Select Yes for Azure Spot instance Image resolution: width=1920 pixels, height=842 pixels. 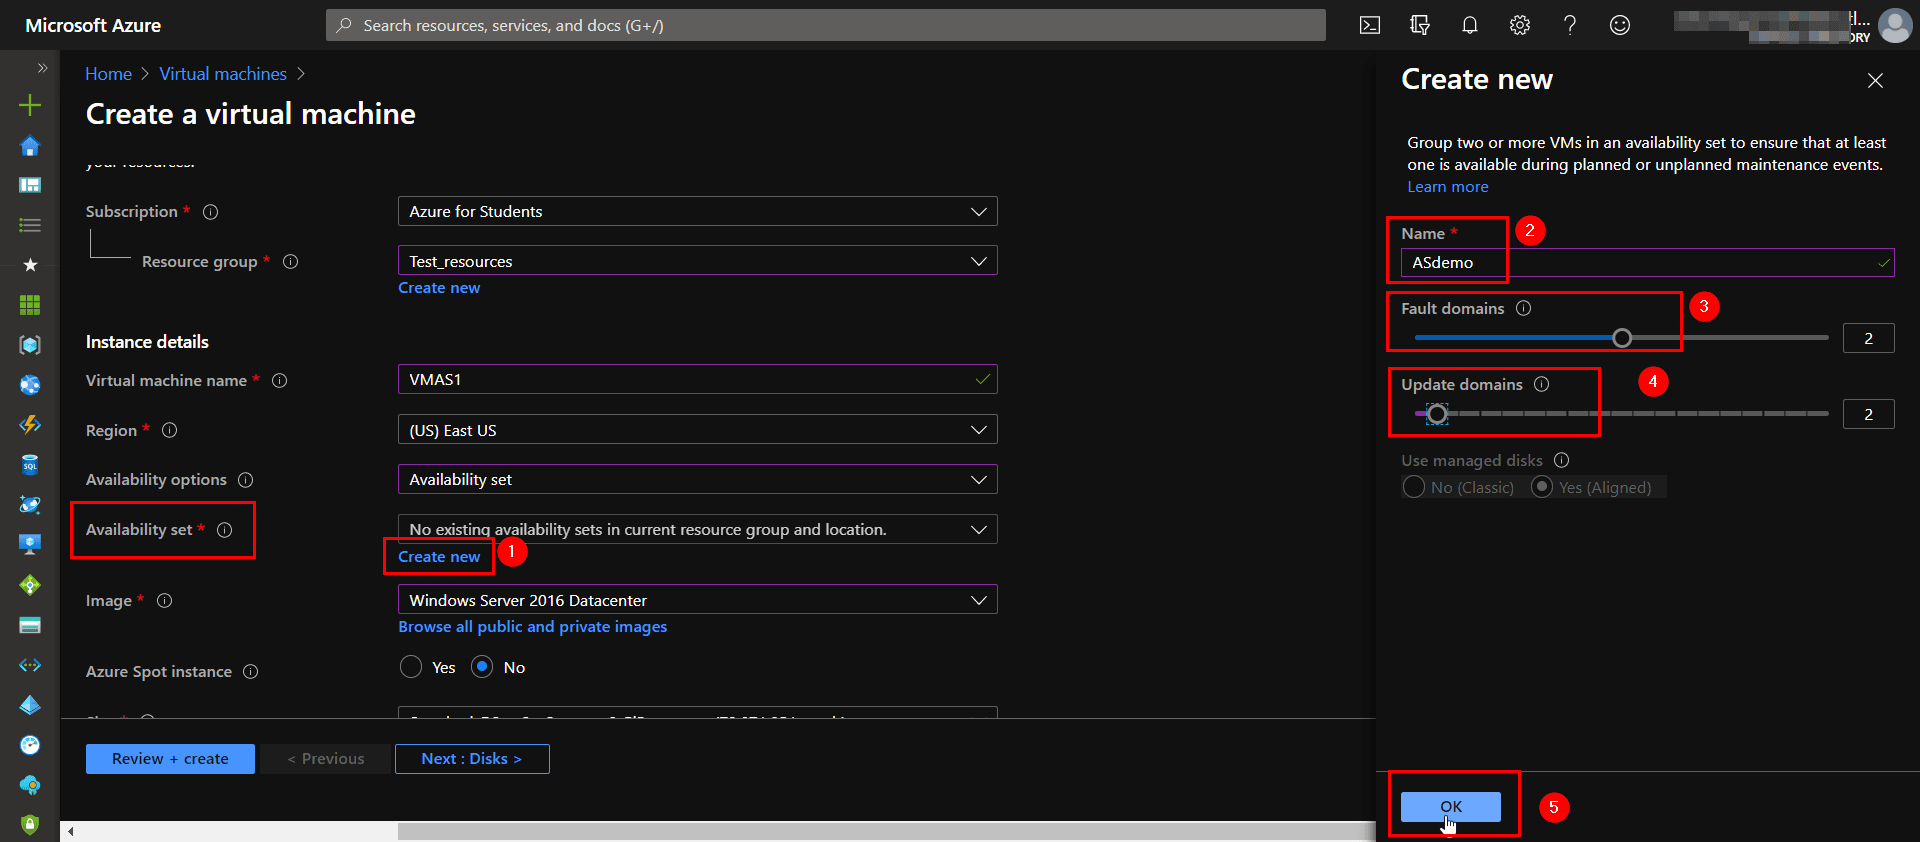(x=411, y=667)
